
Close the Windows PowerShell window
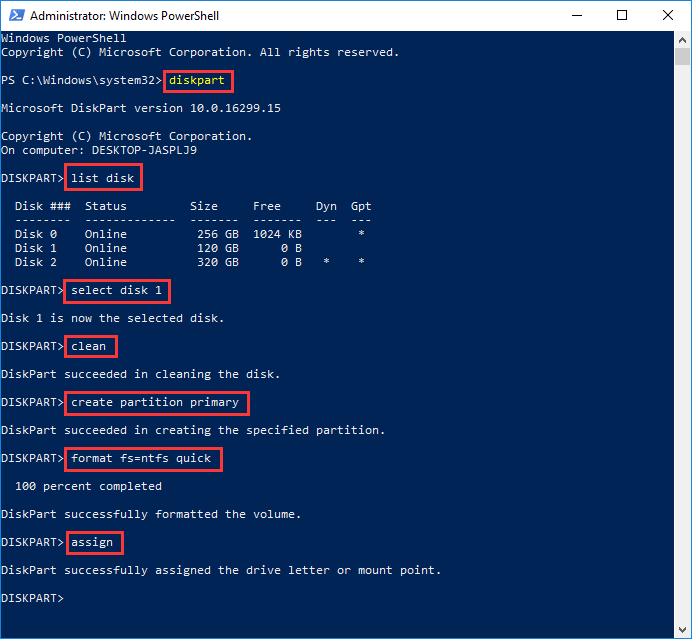tap(667, 16)
